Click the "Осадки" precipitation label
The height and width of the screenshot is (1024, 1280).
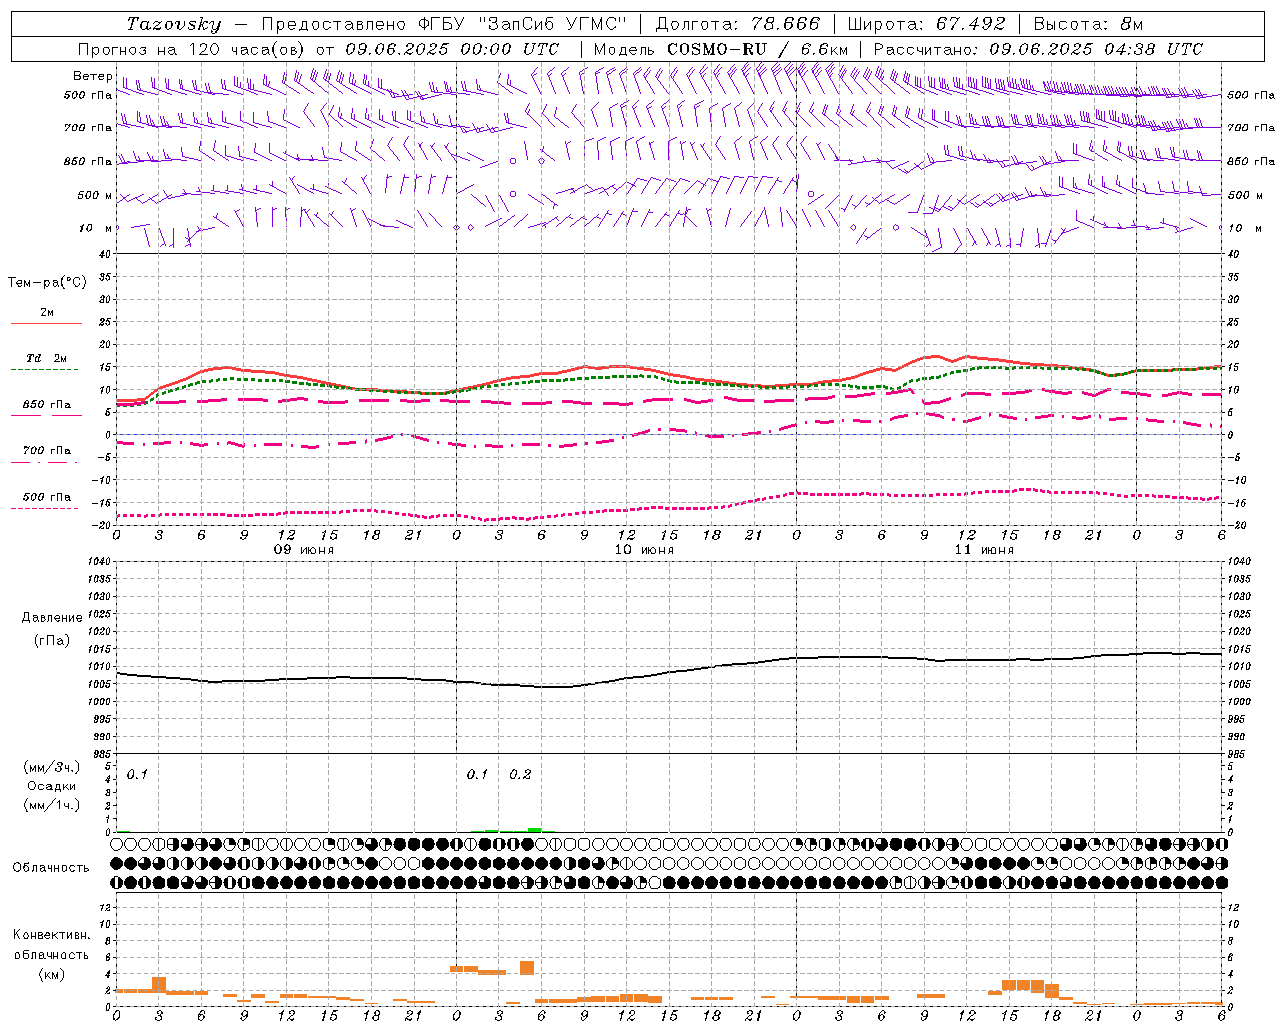52,786
